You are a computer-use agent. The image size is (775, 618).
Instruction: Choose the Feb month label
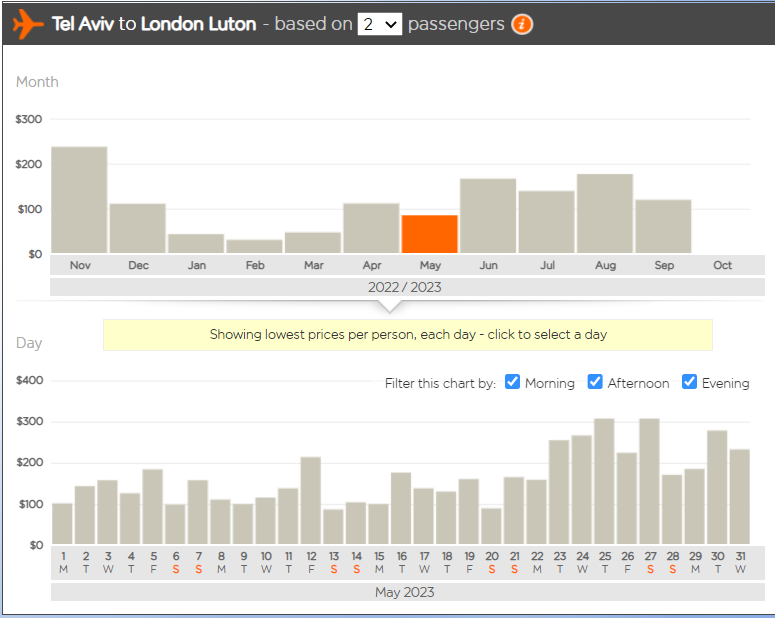[255, 265]
